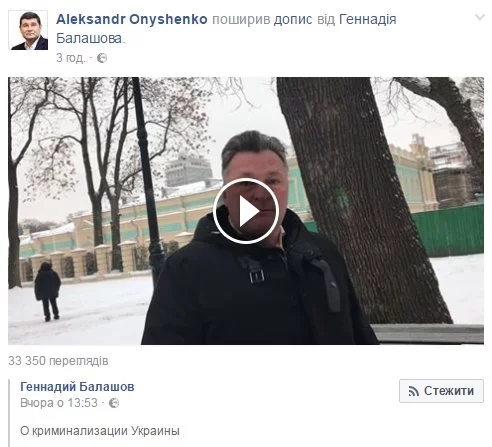The width and height of the screenshot is (492, 447).
Task: Open the shared 'допис' link
Action: pyautogui.click(x=293, y=19)
